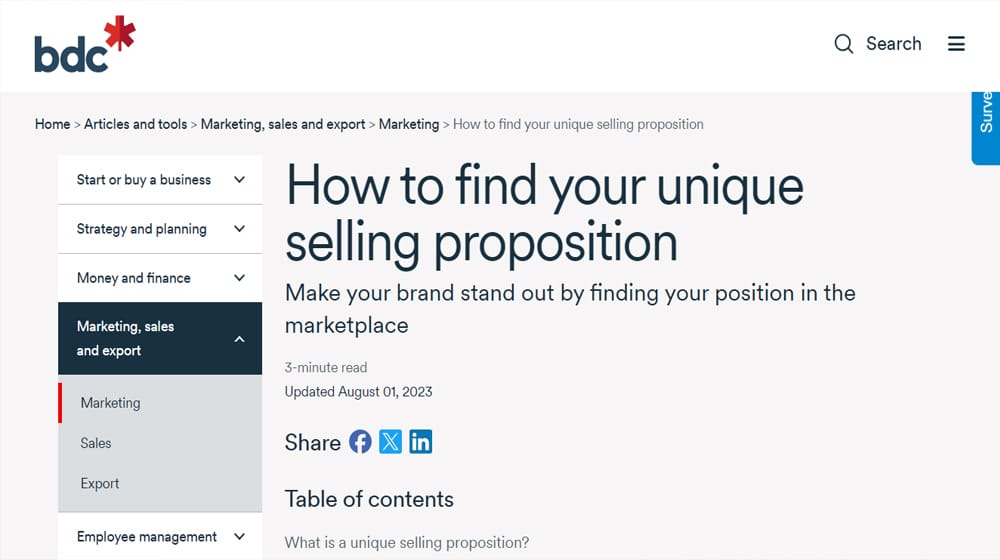The width and height of the screenshot is (1000, 560).
Task: Open the Survey side tab
Action: click(985, 128)
